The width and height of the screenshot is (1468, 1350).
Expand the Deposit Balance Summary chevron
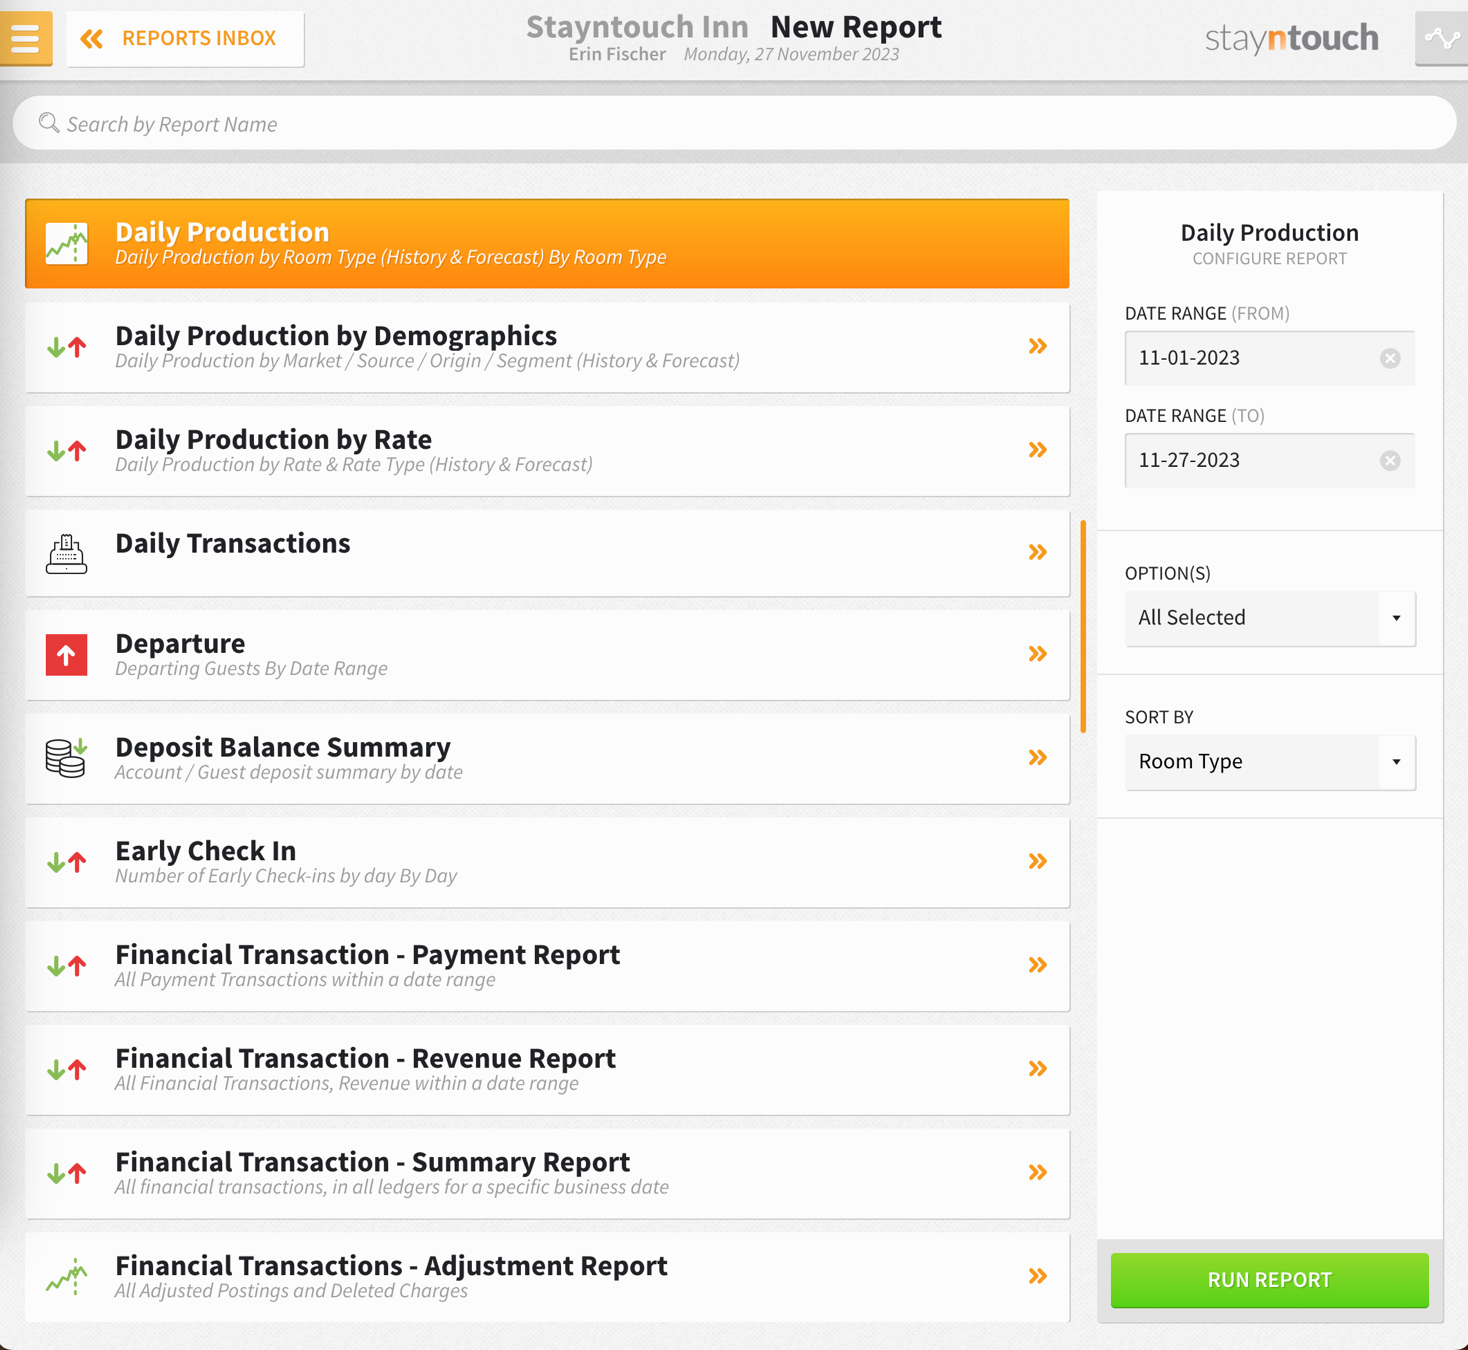coord(1038,758)
